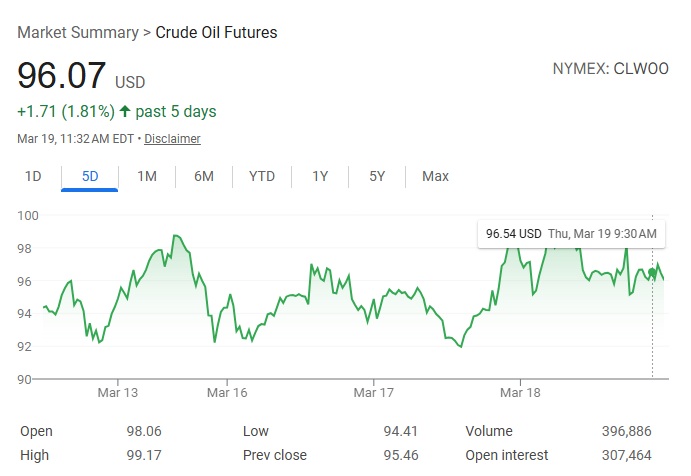Open the 5Y chart view
The height and width of the screenshot is (476, 691).
click(x=377, y=177)
